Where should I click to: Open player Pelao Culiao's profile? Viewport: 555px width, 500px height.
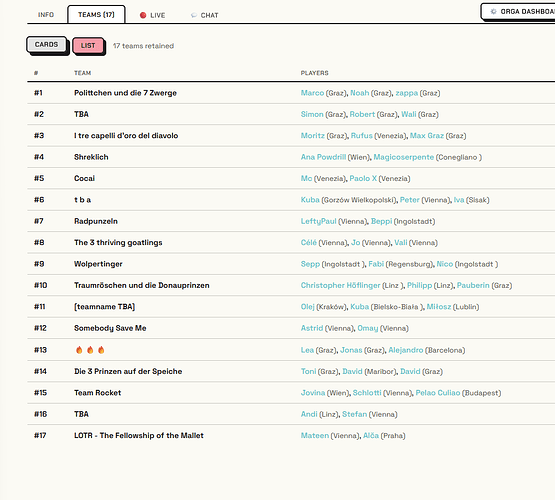click(438, 393)
